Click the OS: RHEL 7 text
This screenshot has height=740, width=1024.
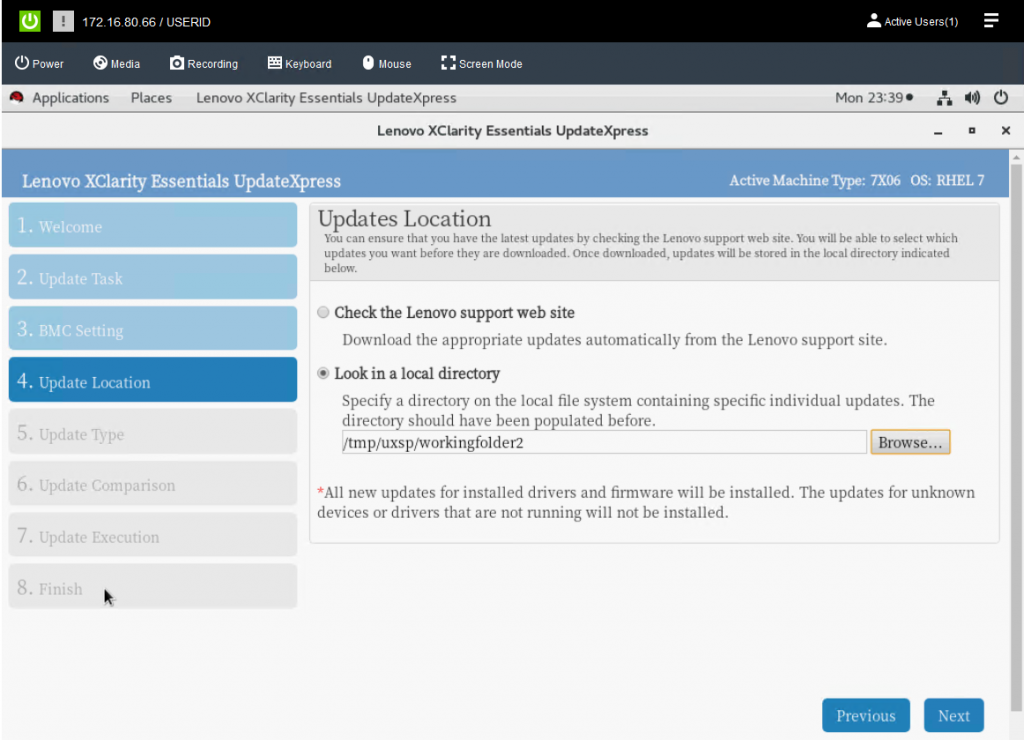pos(947,181)
